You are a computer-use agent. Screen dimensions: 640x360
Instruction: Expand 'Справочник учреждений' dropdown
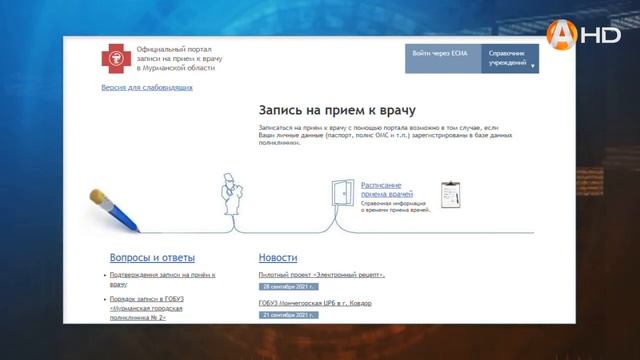(510, 58)
